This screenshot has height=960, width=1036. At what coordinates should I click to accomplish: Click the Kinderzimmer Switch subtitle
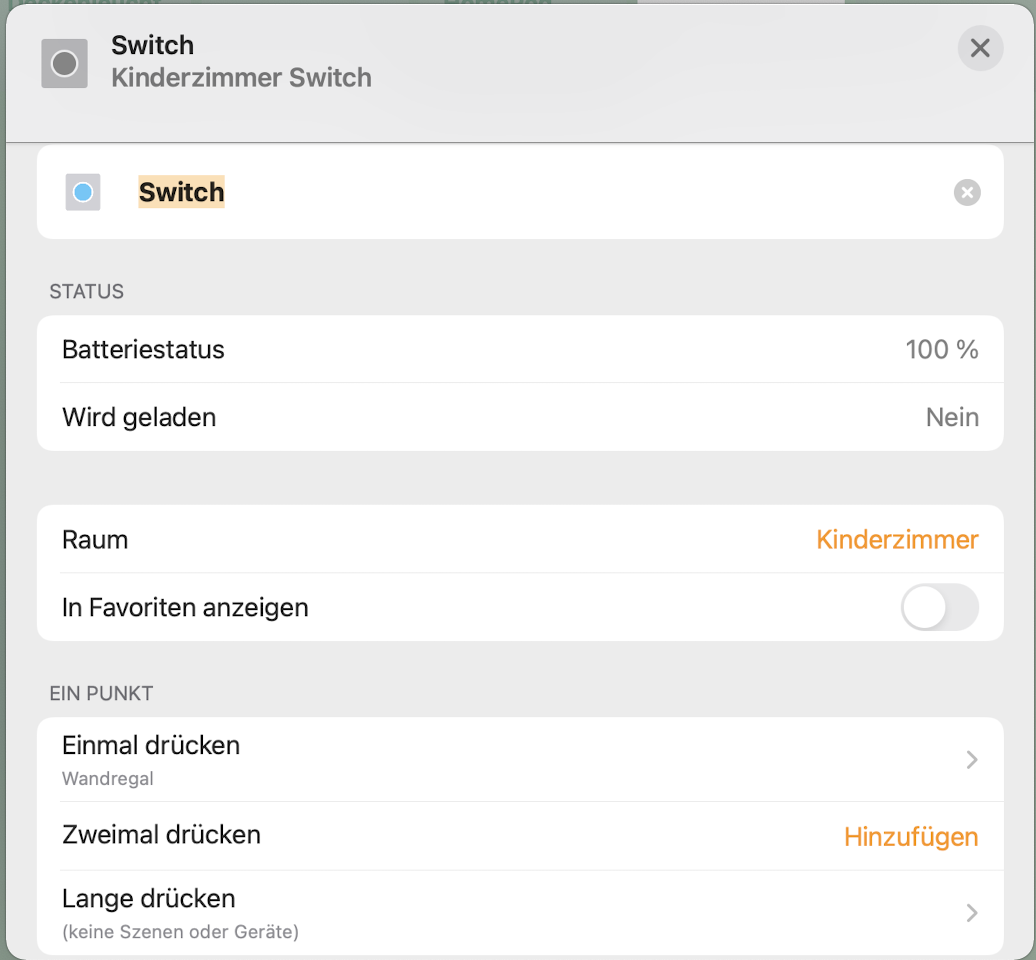(241, 78)
